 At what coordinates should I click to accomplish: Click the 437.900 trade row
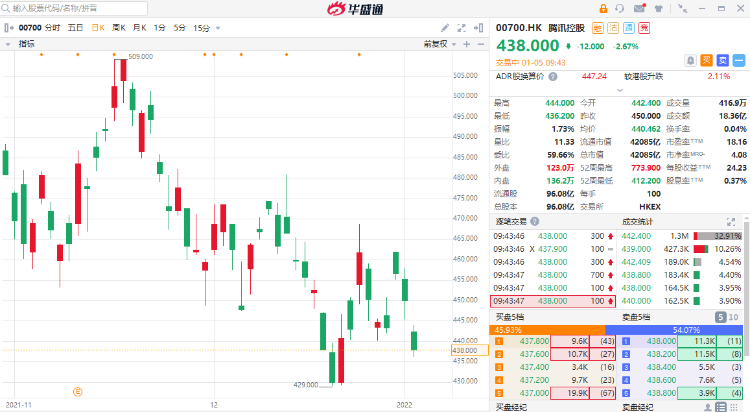553,249
